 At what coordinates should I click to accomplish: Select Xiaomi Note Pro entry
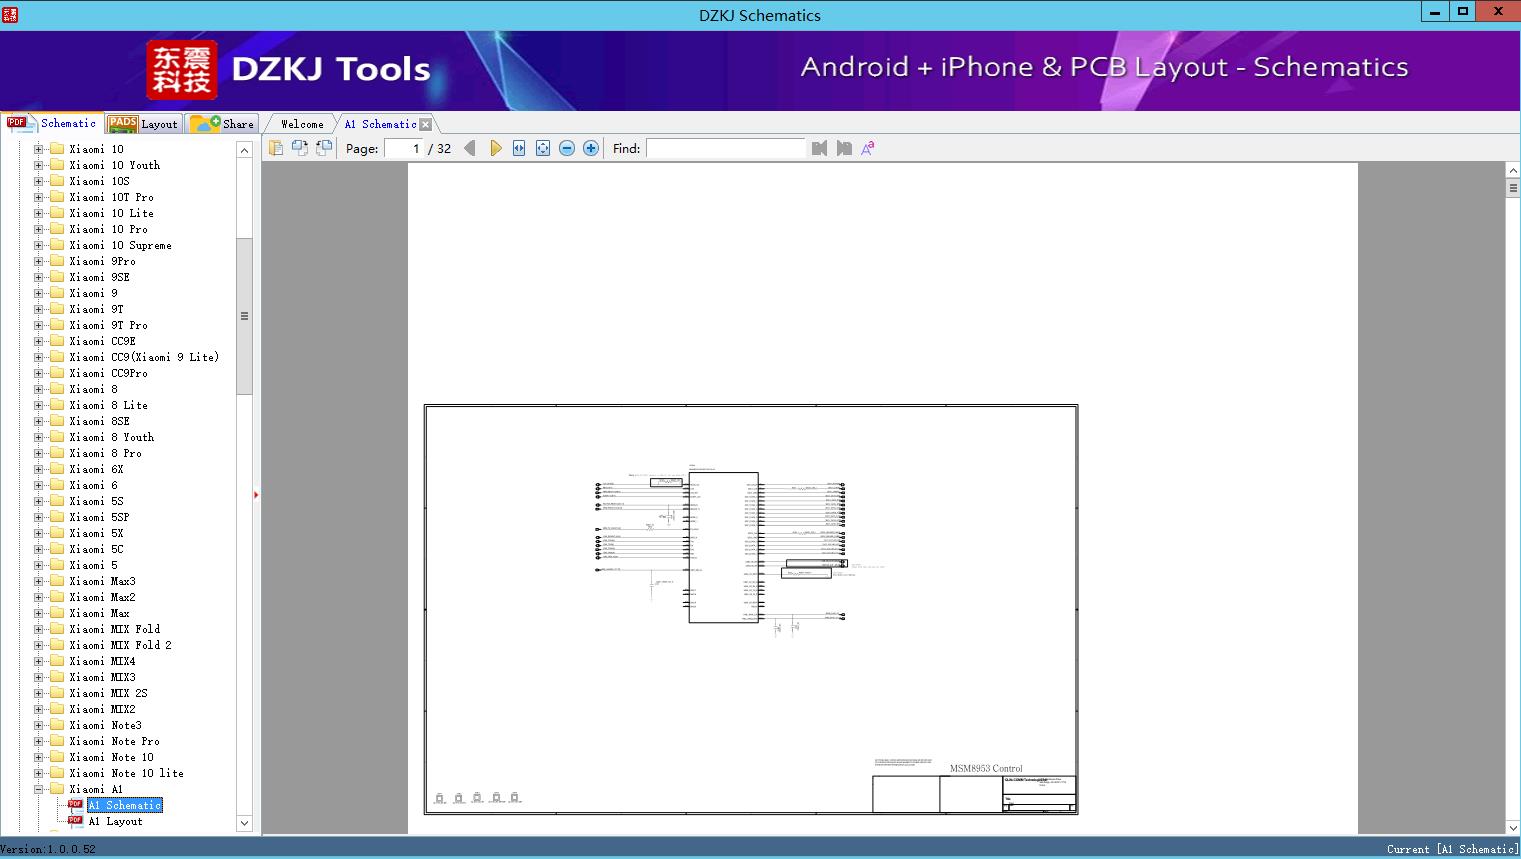[x=115, y=741]
